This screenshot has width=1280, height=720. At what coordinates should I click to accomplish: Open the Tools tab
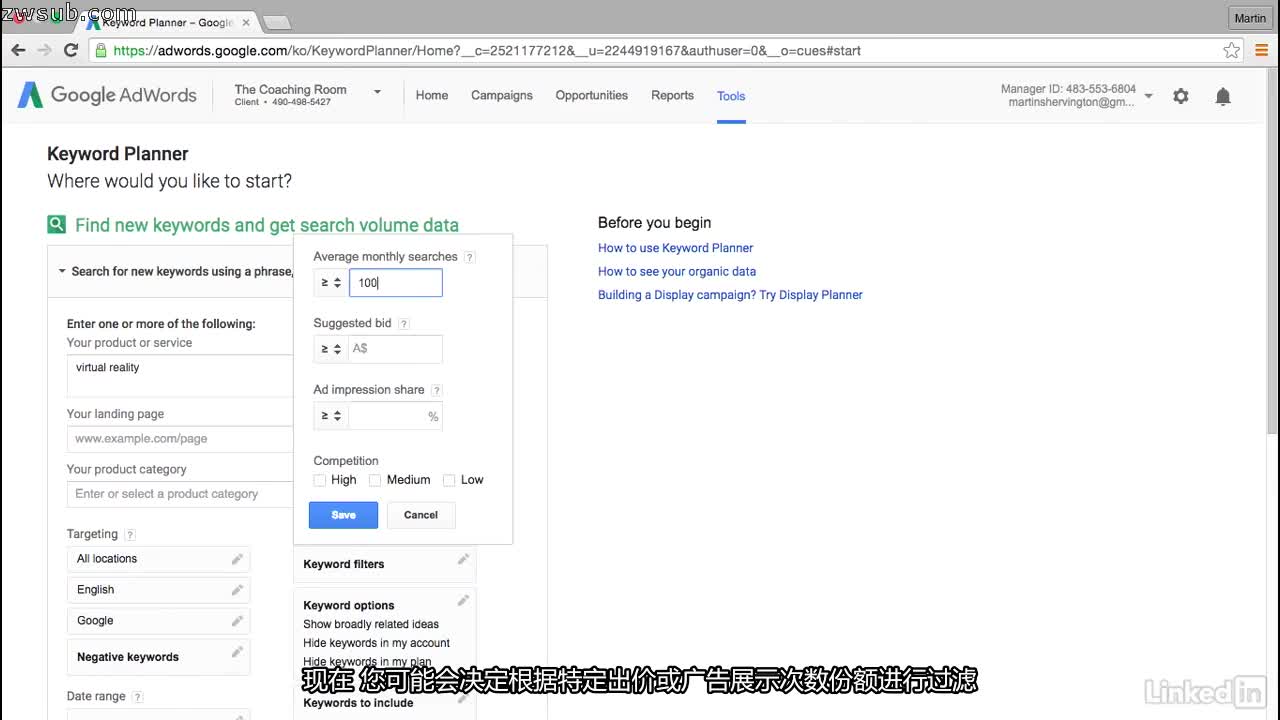point(731,96)
